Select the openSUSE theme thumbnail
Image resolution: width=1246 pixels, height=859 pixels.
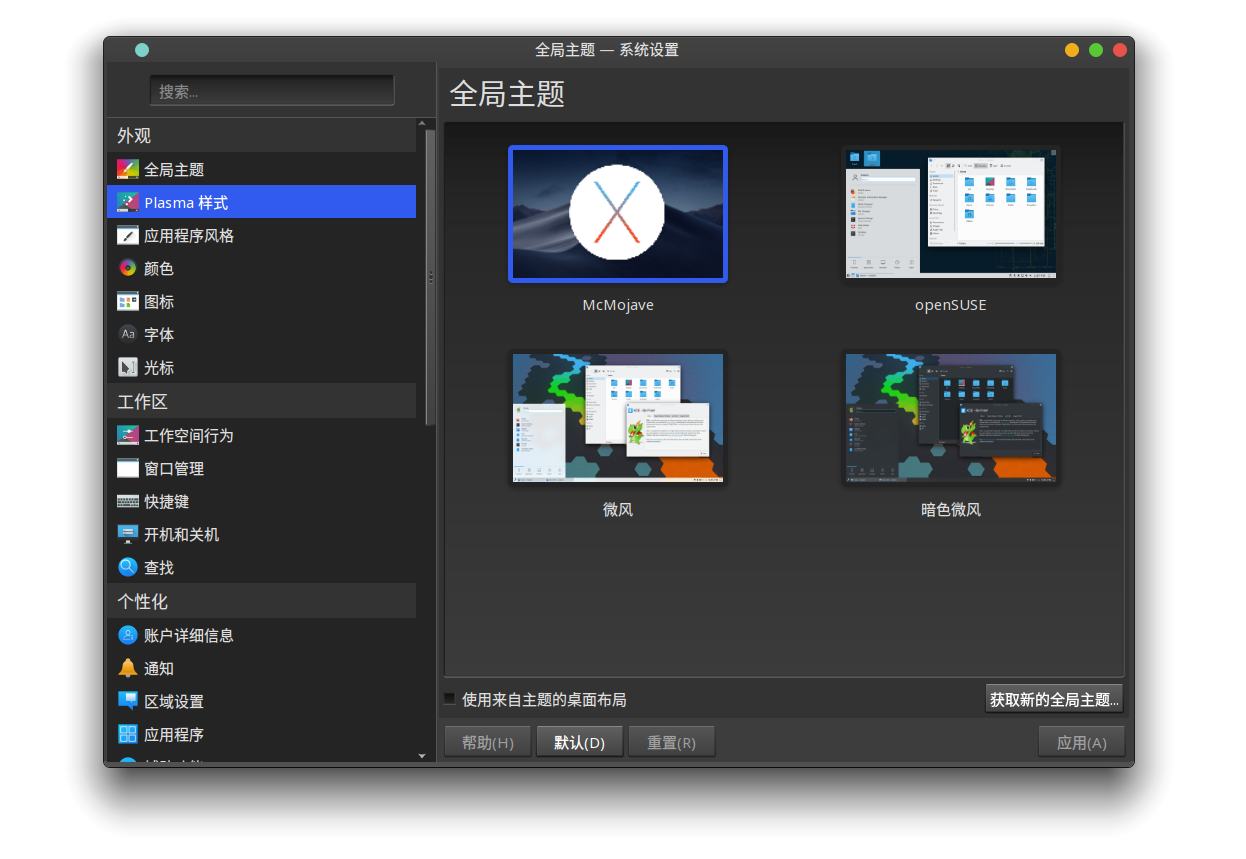(x=950, y=214)
